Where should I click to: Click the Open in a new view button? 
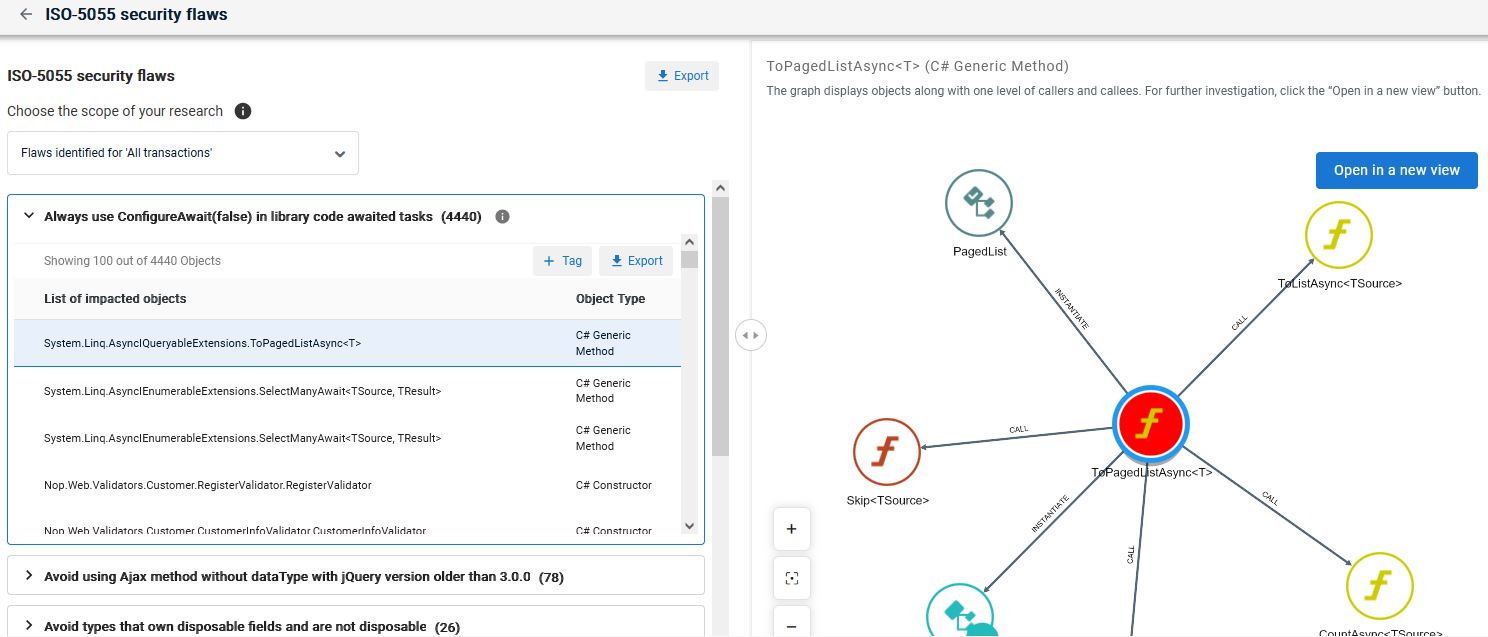click(x=1396, y=170)
